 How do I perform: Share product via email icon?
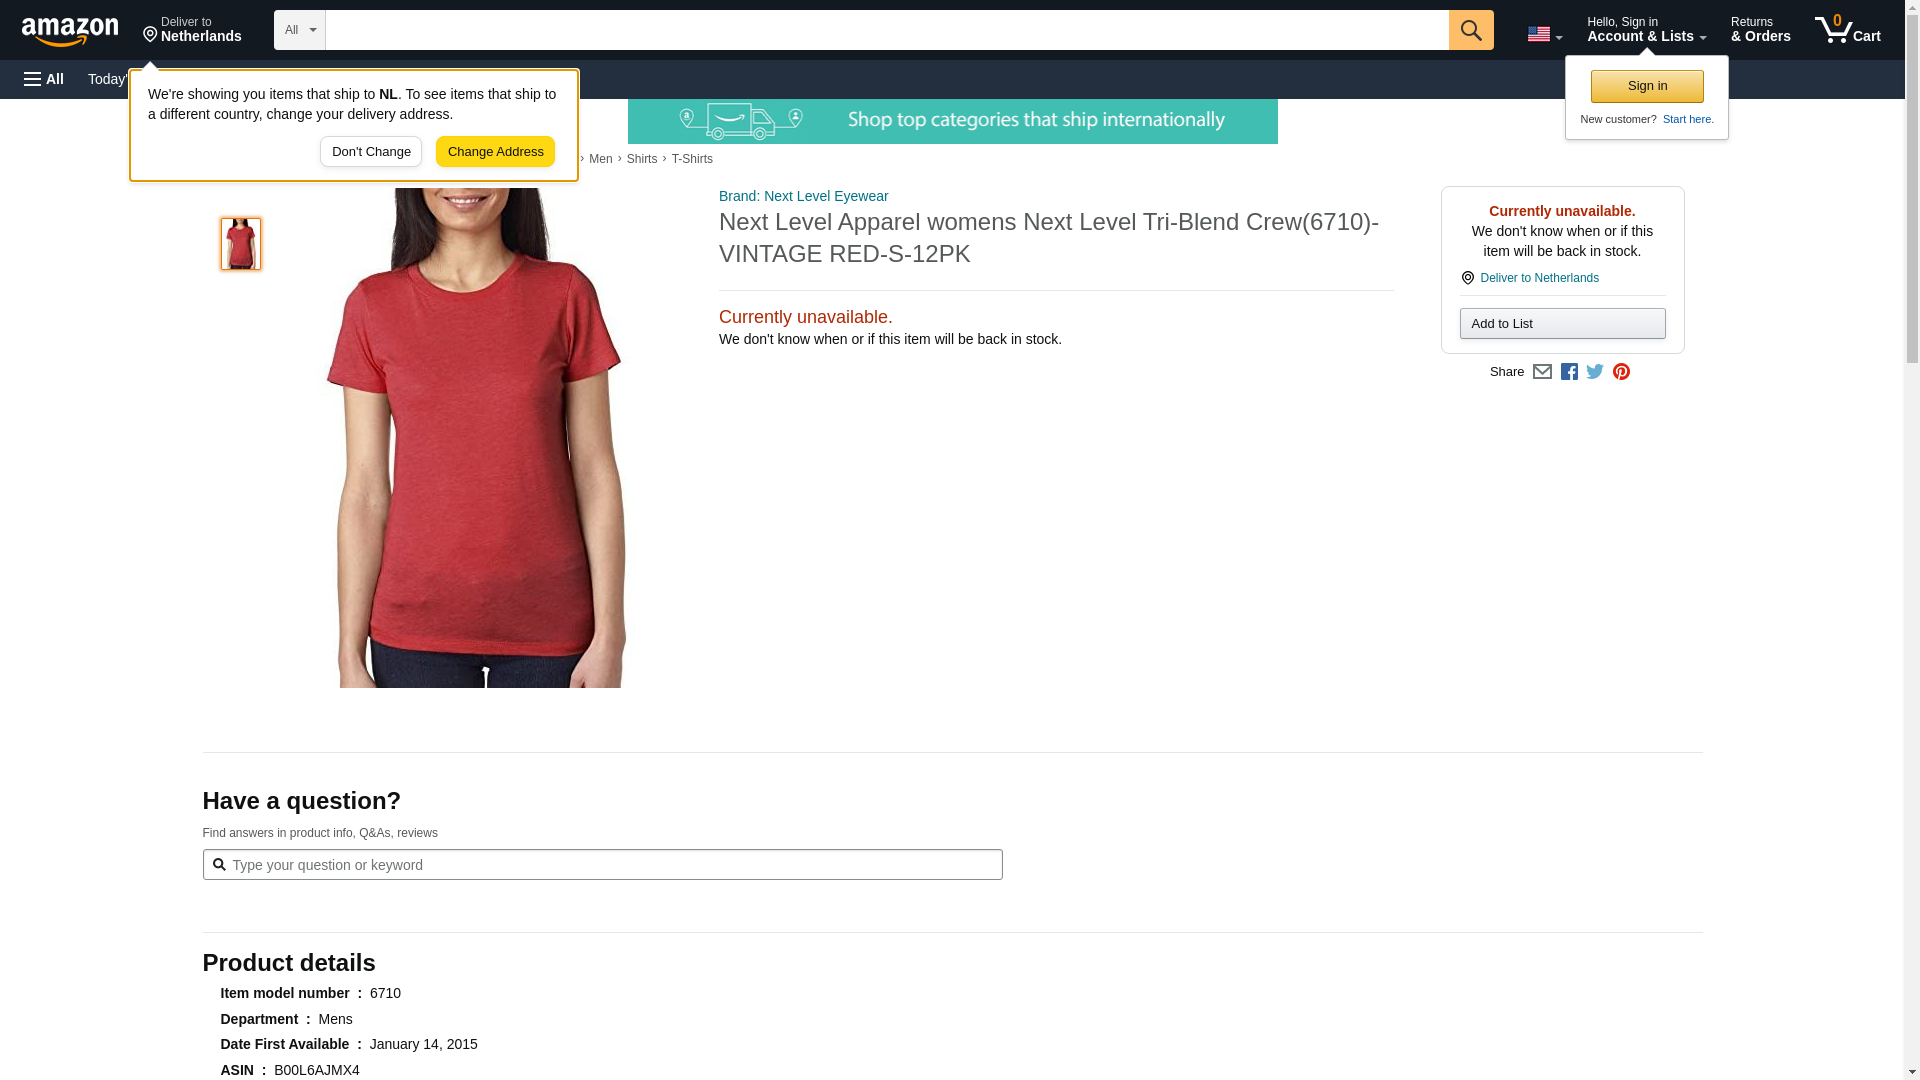click(x=1542, y=372)
